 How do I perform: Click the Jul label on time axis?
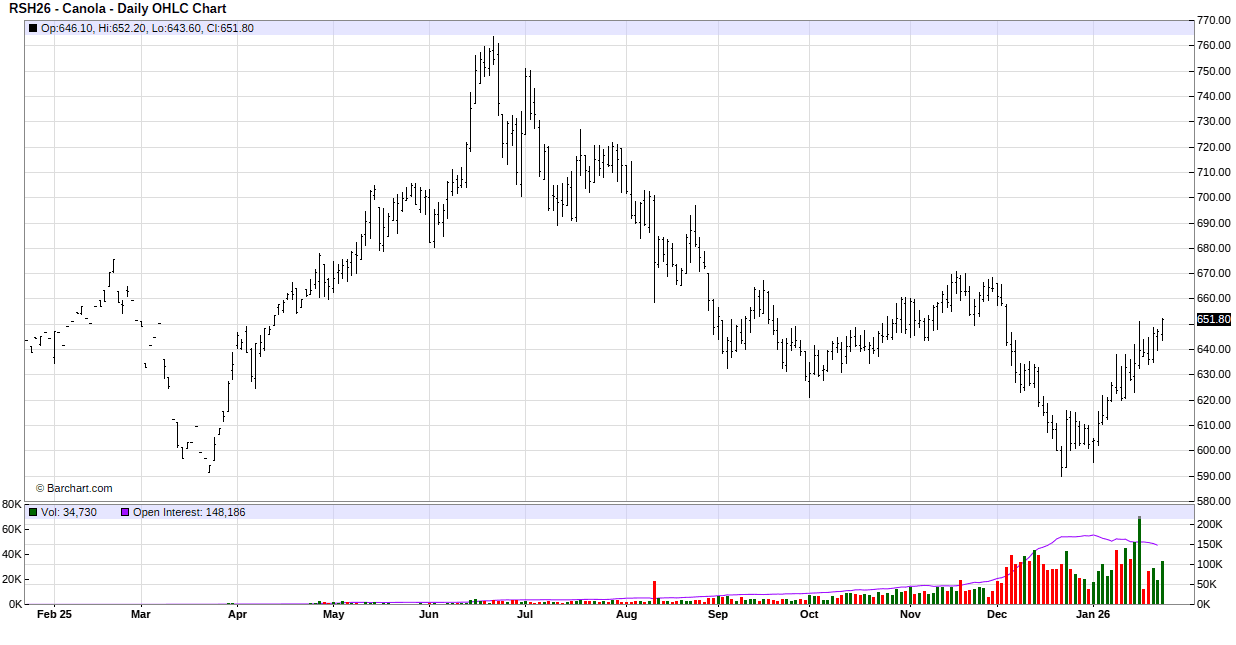(x=524, y=615)
